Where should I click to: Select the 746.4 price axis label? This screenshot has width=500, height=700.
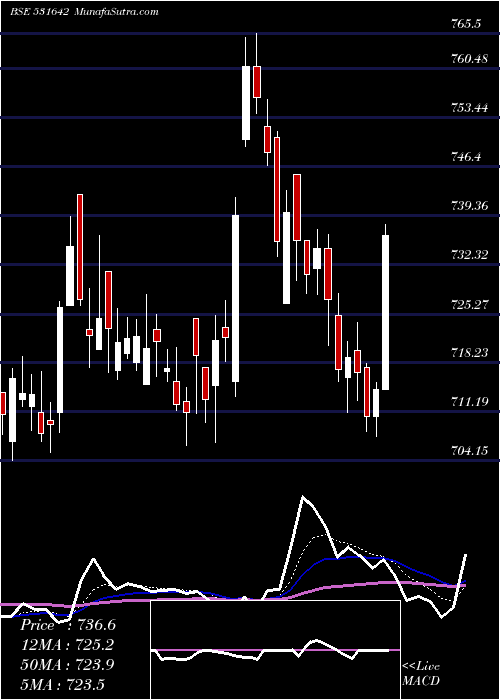[x=466, y=157]
